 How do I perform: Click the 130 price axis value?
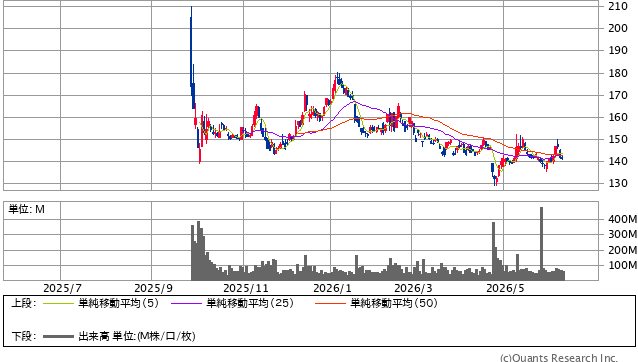tap(618, 183)
